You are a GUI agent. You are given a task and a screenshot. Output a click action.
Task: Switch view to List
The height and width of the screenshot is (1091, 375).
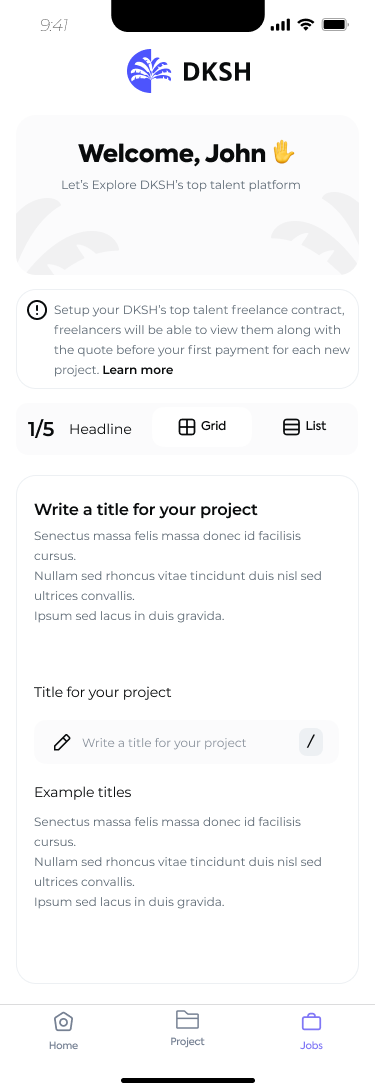point(305,427)
